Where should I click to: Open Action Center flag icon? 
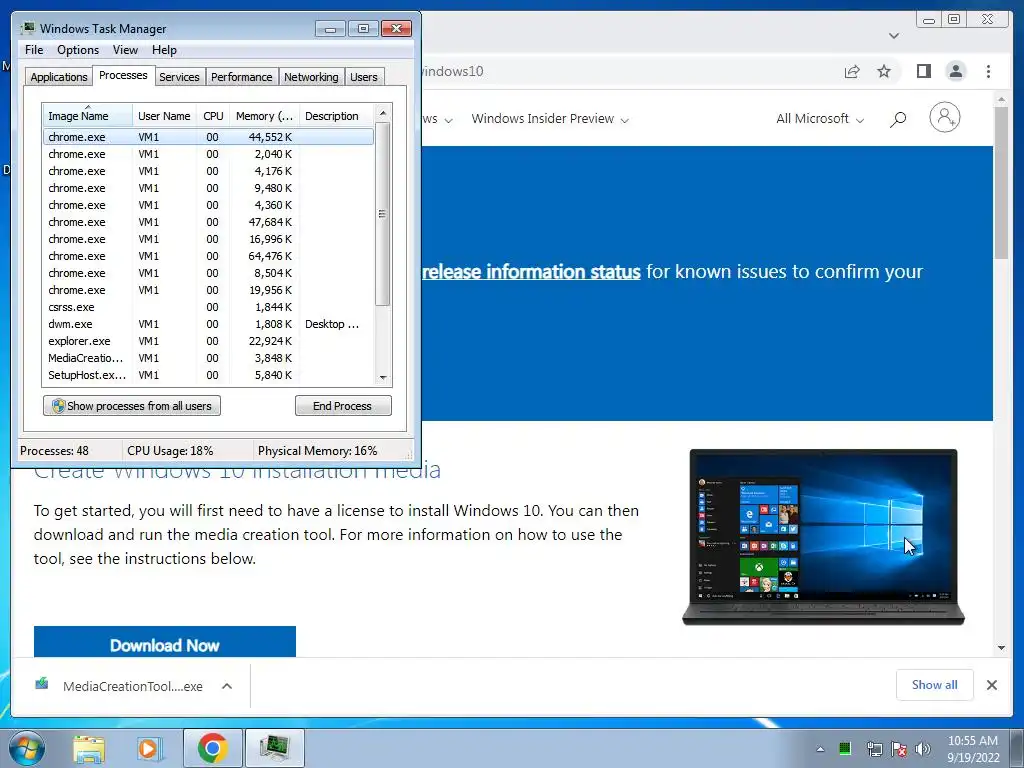[x=899, y=748]
